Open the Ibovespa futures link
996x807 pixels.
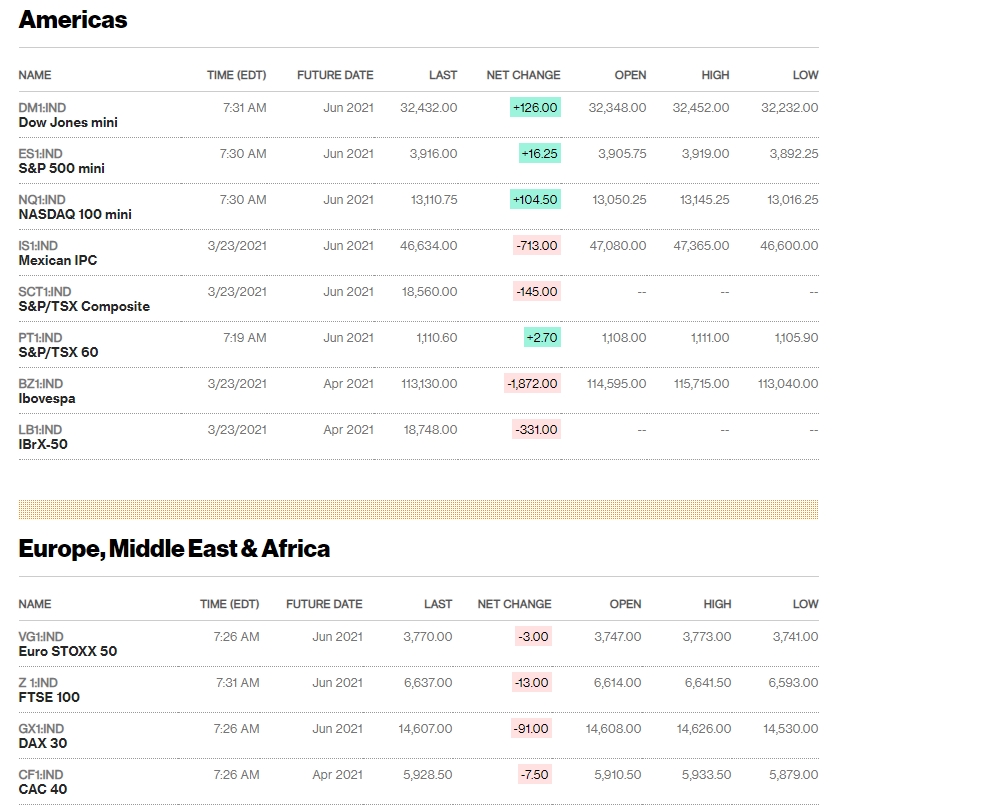pos(47,398)
